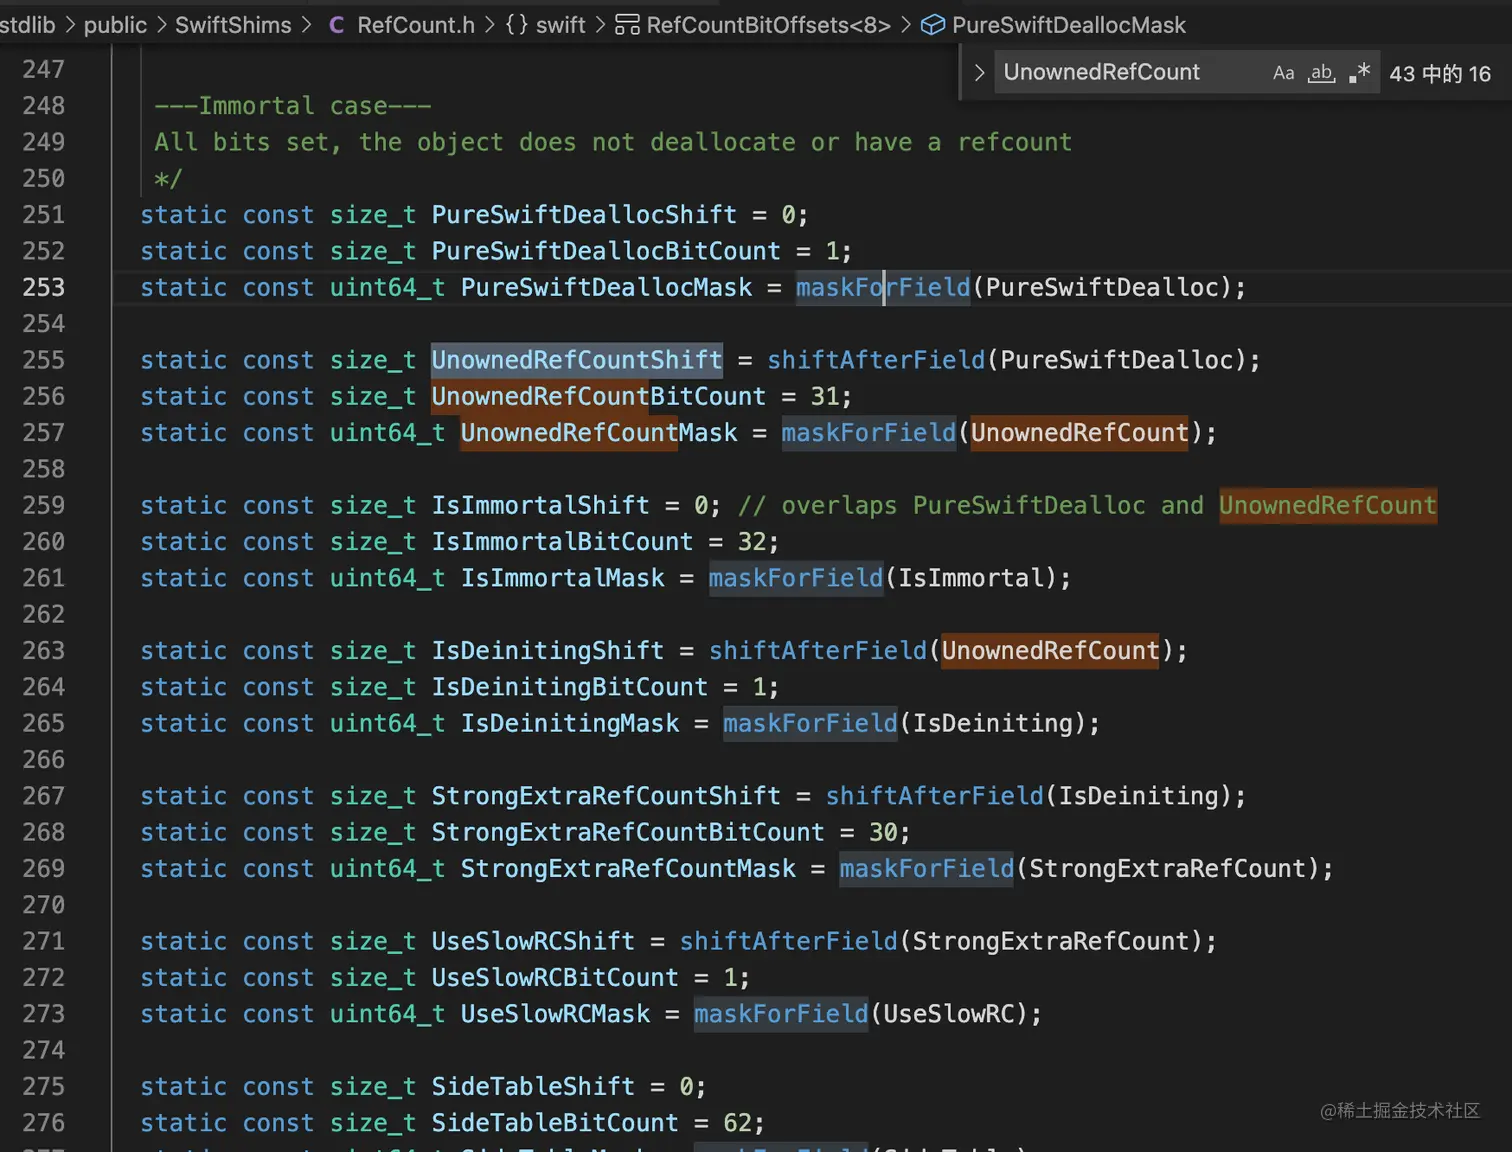The height and width of the screenshot is (1152, 1512).
Task: Click line number 276 in the gutter
Action: click(43, 1123)
